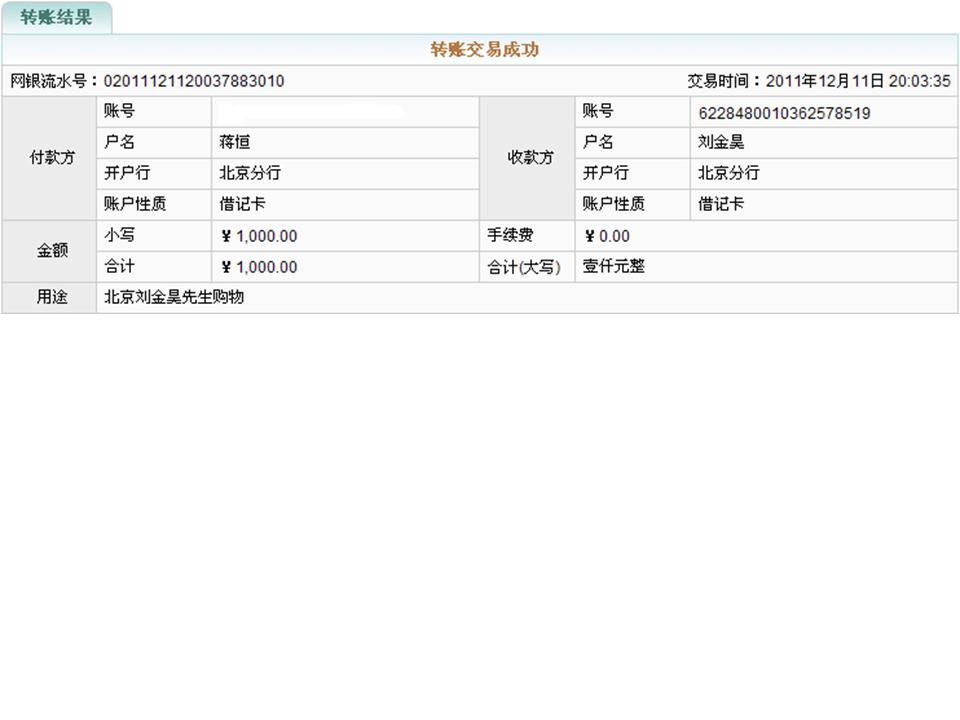Click the 用途 text 北京刘金昊先生购物
Image resolution: width=960 pixels, height=720 pixels.
click(x=174, y=298)
